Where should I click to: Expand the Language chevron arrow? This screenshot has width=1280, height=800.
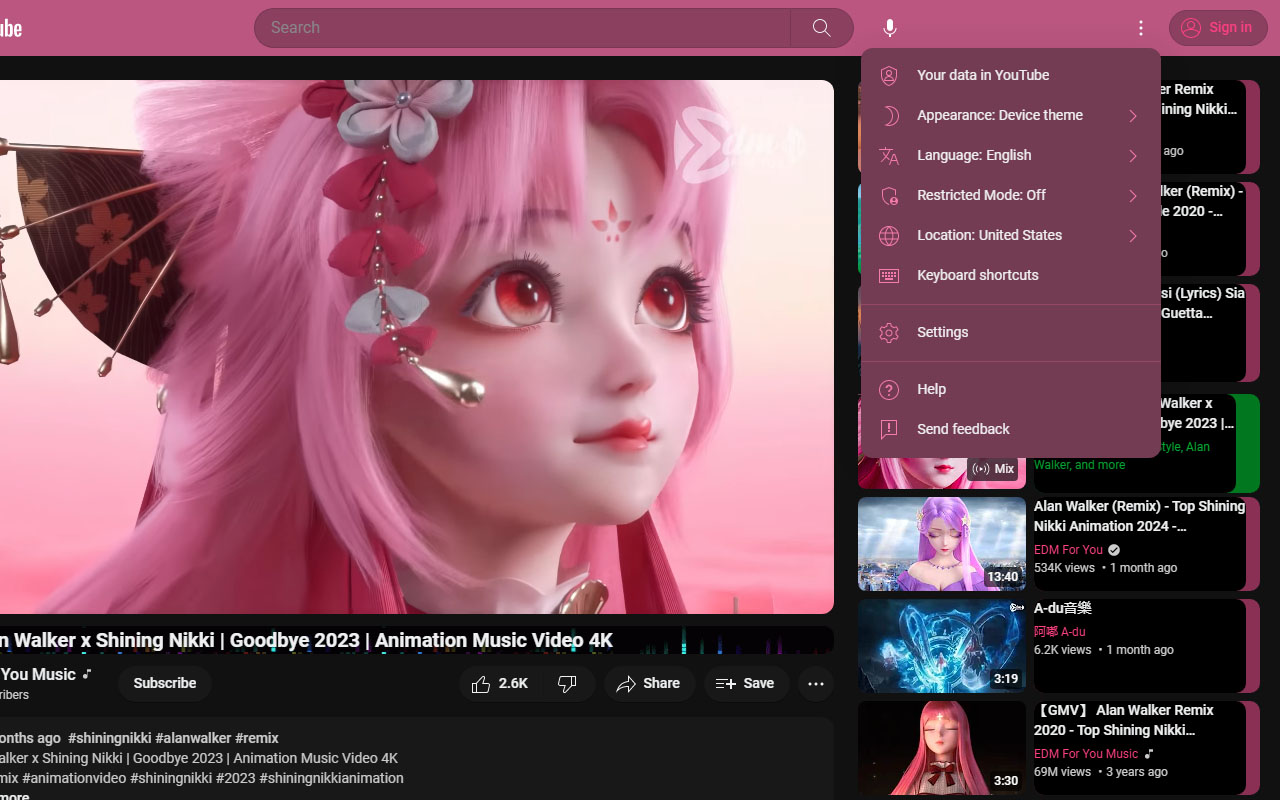(1133, 156)
